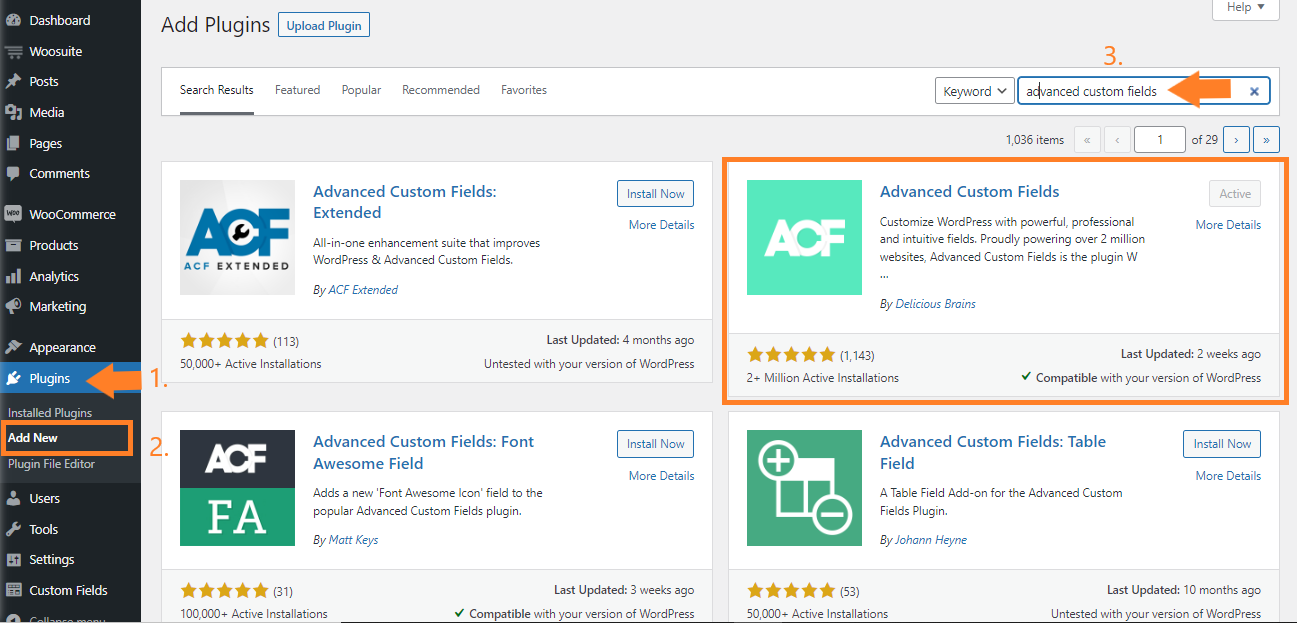This screenshot has height=623, width=1297.
Task: Click the Pages sidebar icon
Action: pyautogui.click(x=14, y=143)
